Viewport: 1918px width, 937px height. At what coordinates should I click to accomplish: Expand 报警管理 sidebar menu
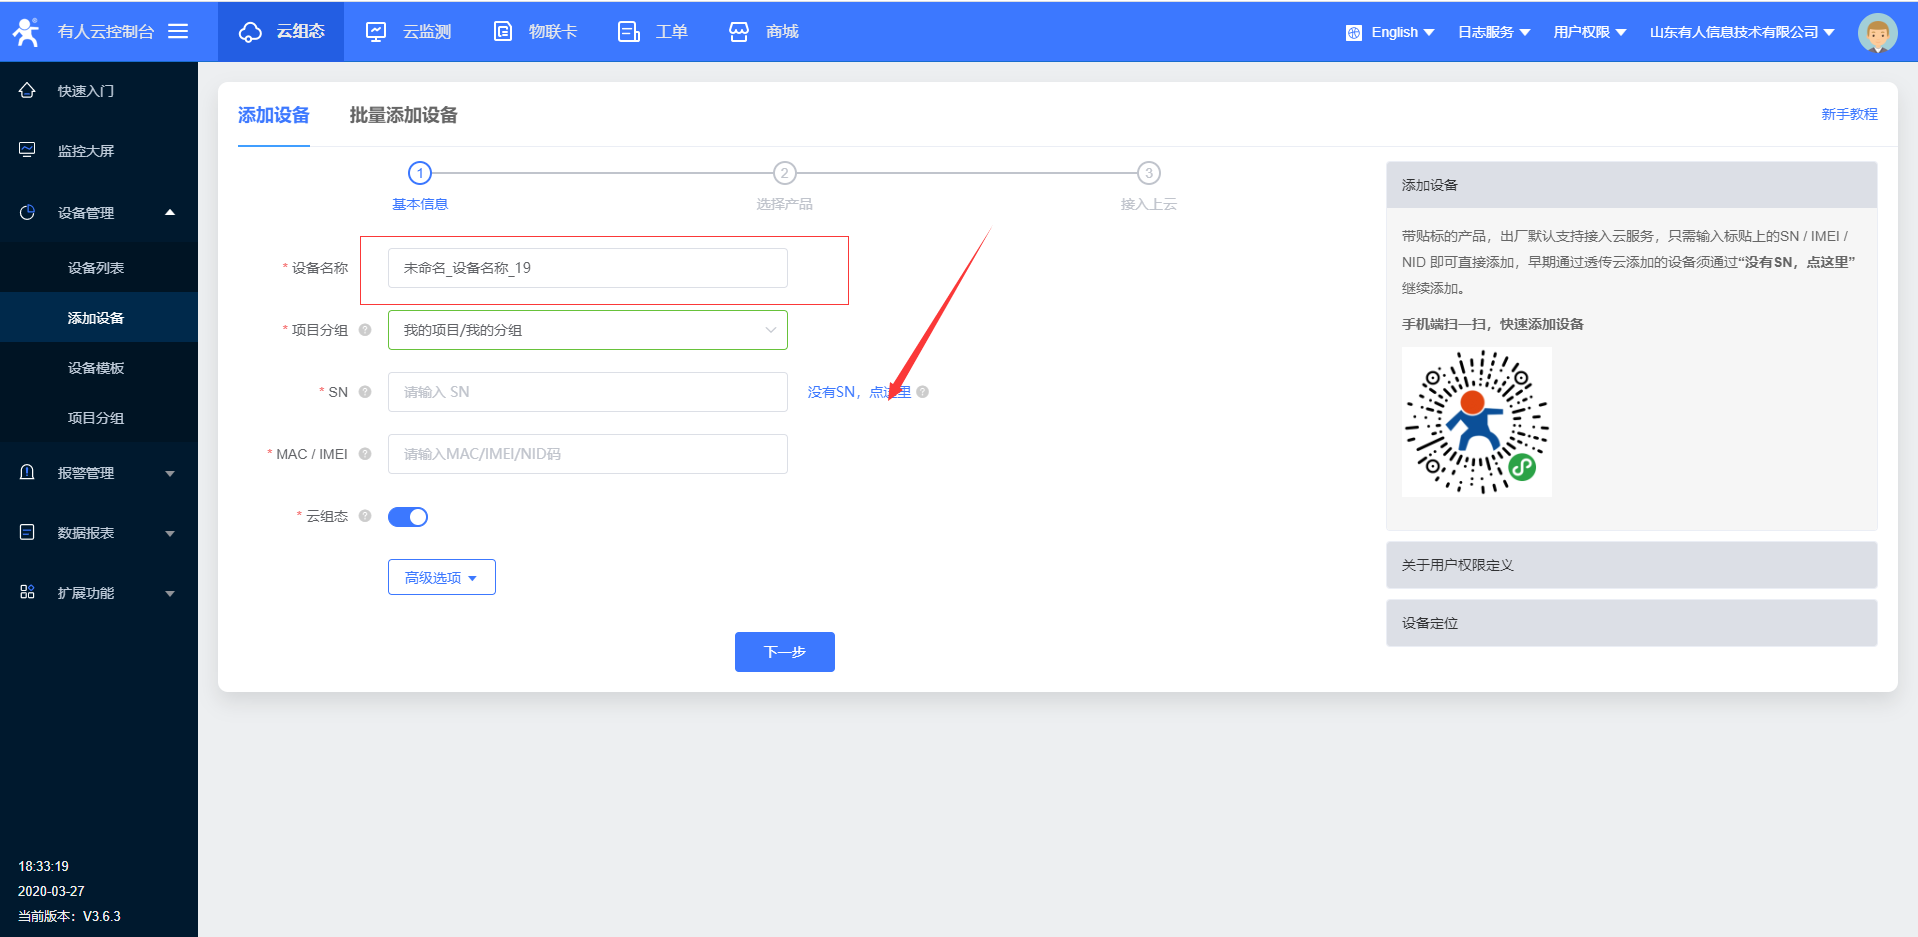click(98, 473)
